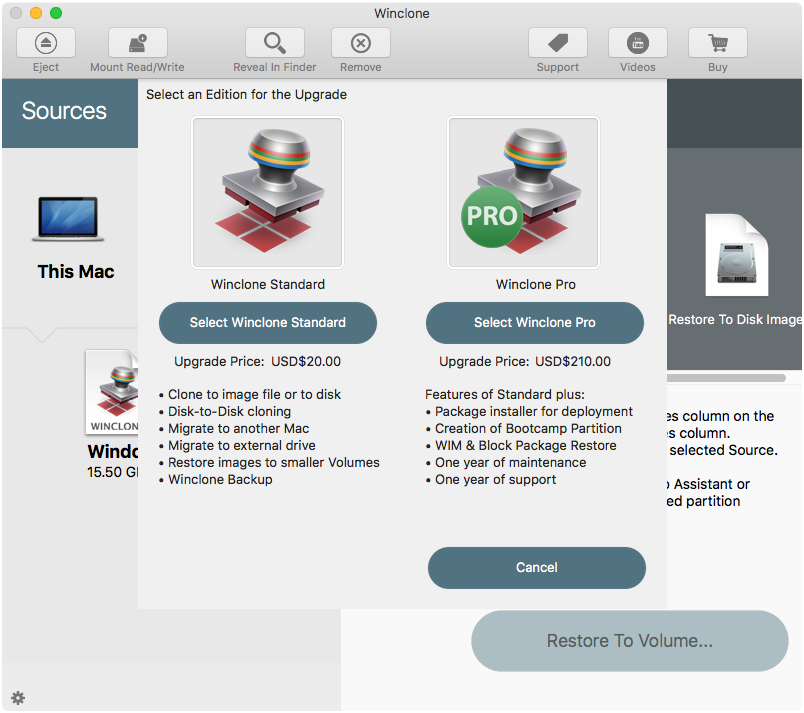804x713 pixels.
Task: Open Support via the tag icon
Action: (x=557, y=43)
